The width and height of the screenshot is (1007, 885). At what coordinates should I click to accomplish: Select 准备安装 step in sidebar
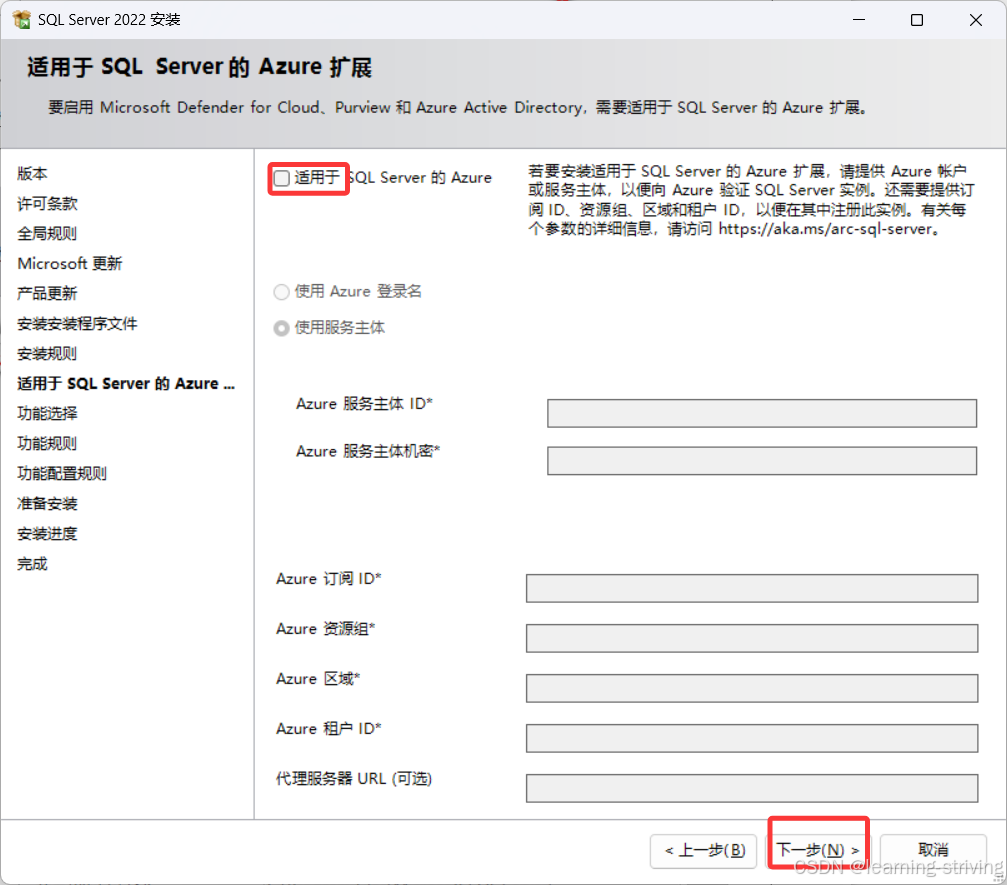coord(47,504)
